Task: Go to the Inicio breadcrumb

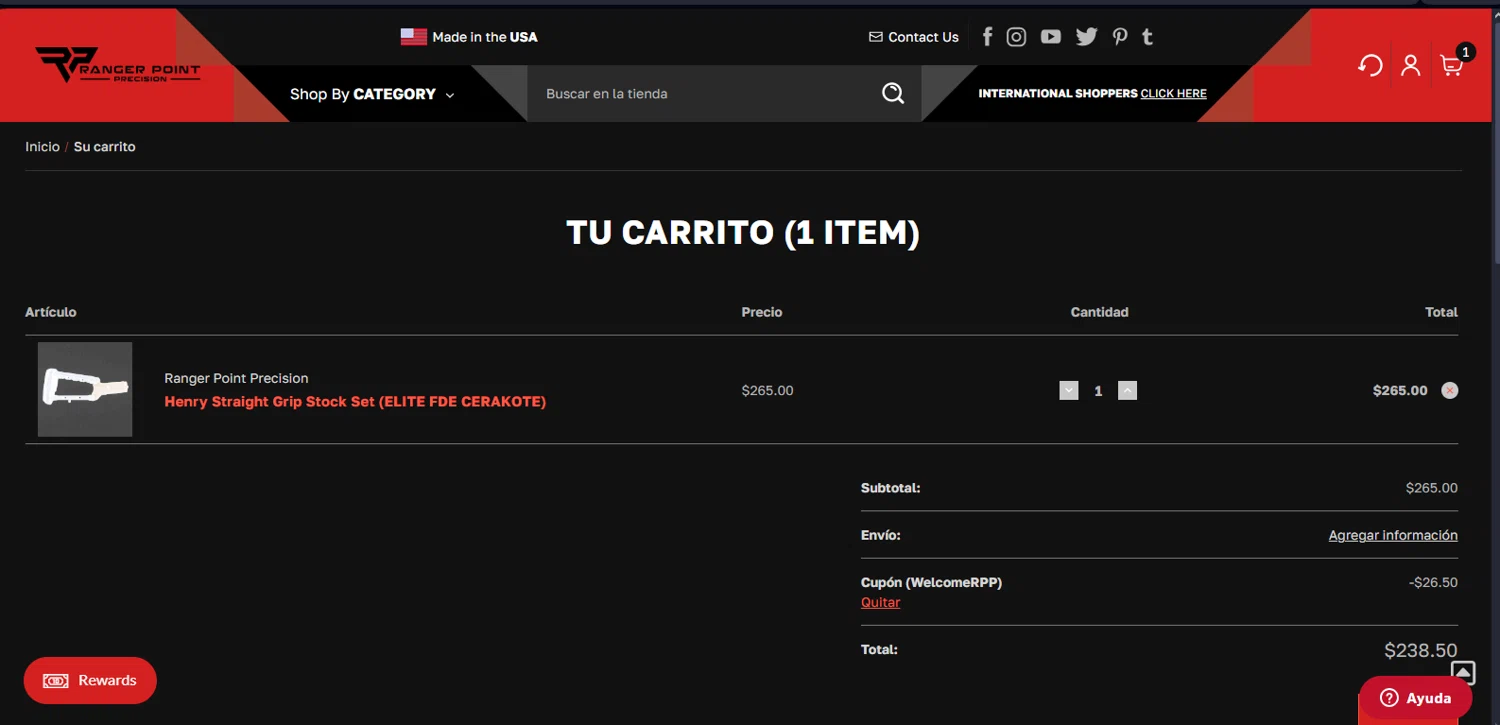Action: click(x=43, y=146)
